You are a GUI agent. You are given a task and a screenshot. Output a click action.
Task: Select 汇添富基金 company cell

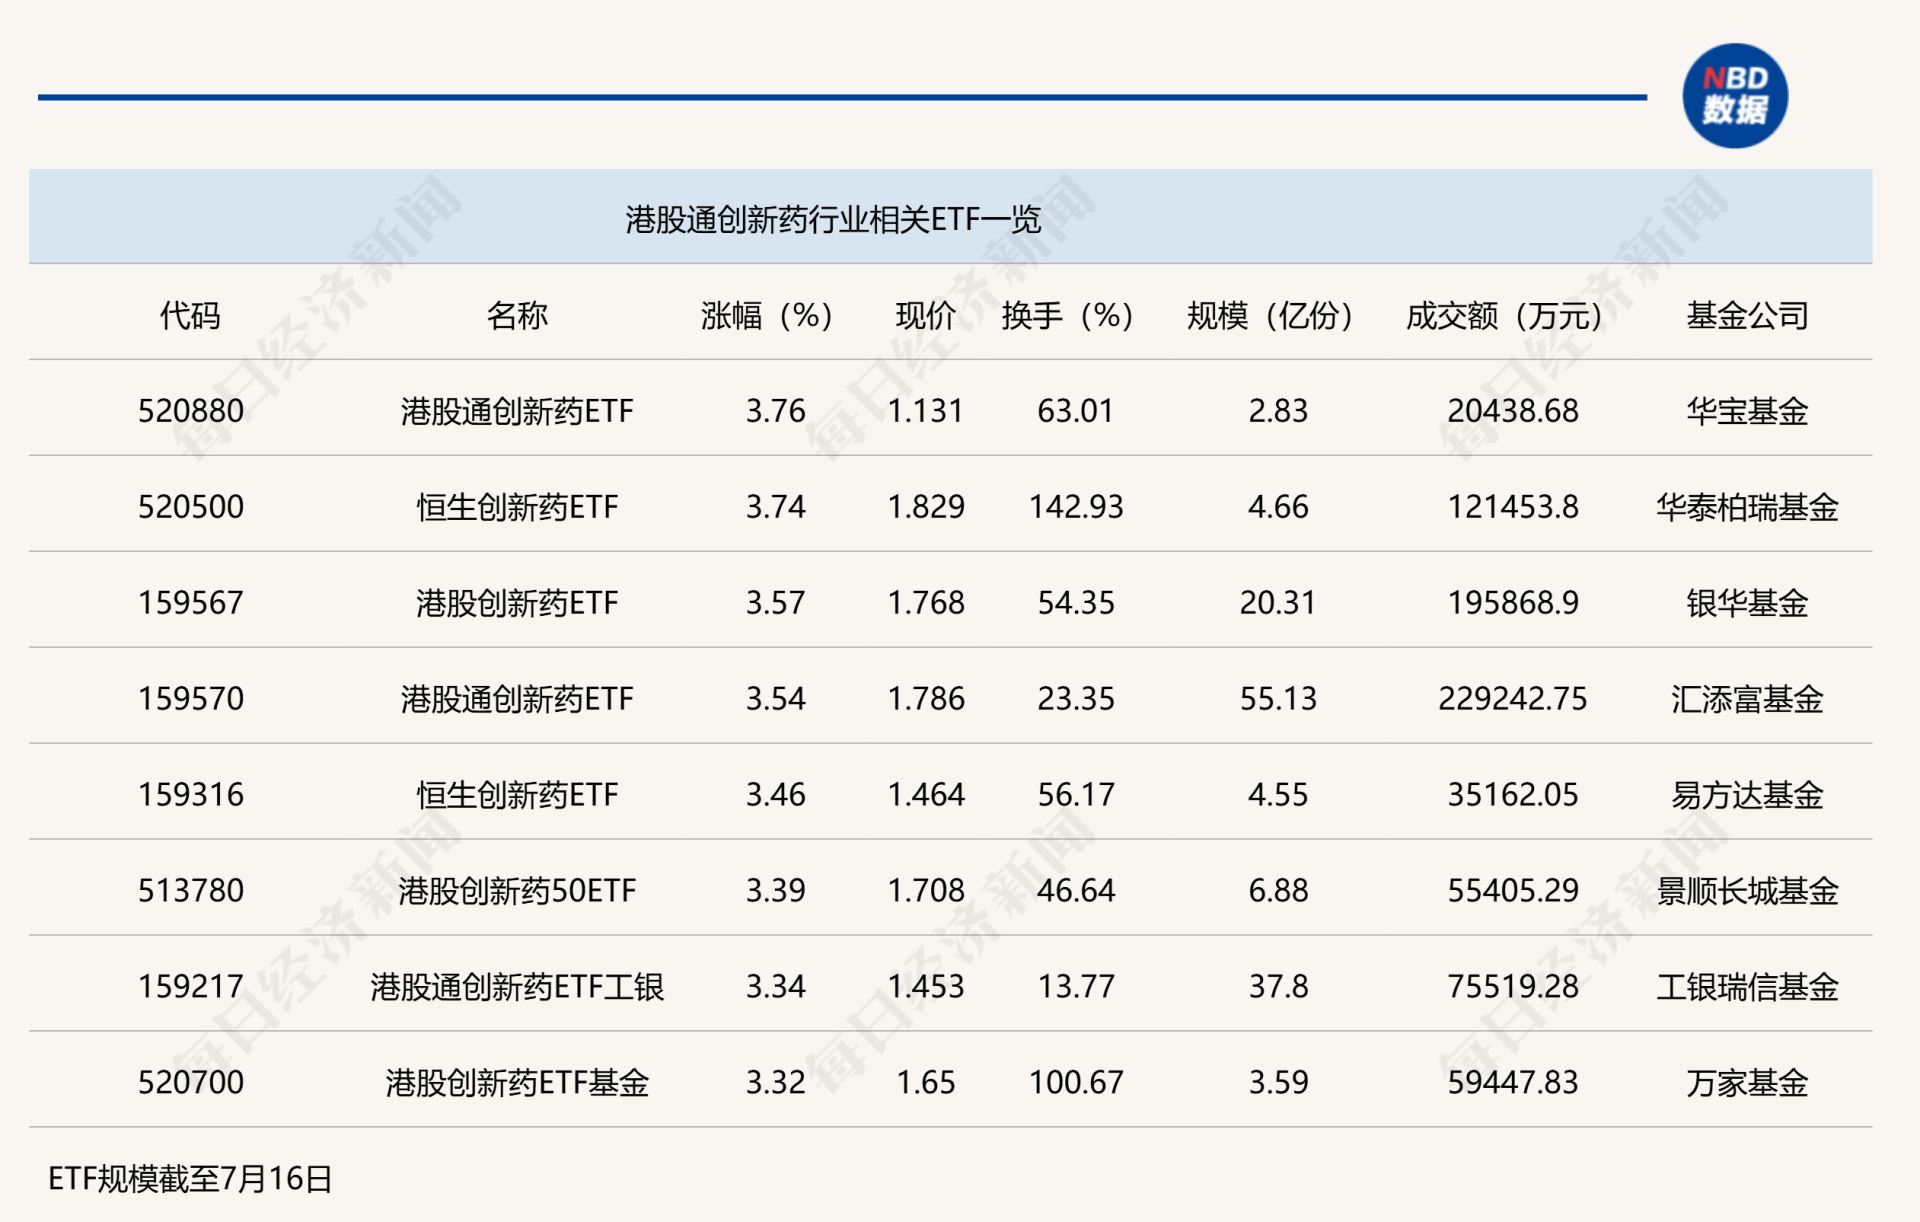click(1747, 699)
